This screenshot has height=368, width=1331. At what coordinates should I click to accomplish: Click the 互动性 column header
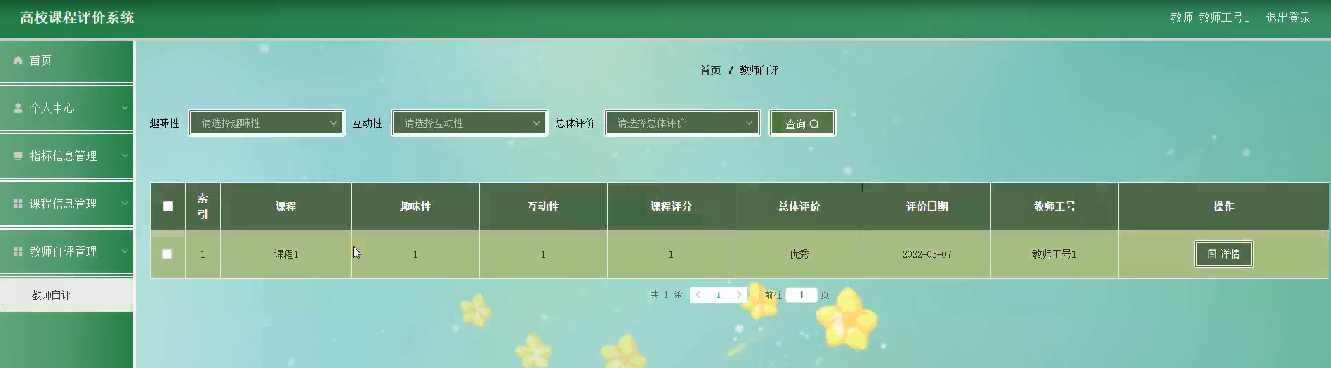click(543, 206)
